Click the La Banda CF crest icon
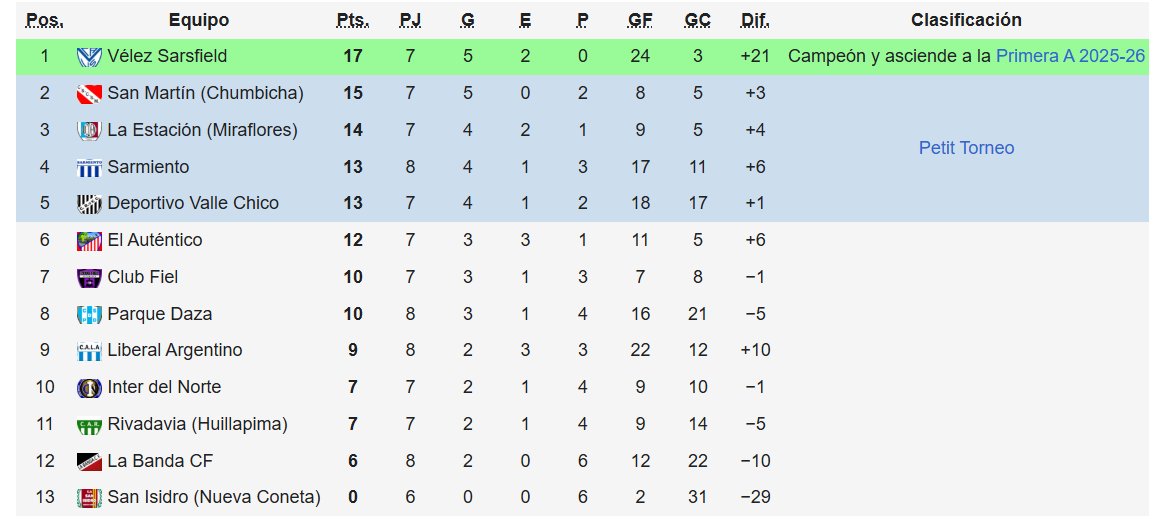This screenshot has width=1162, height=524. click(x=89, y=462)
